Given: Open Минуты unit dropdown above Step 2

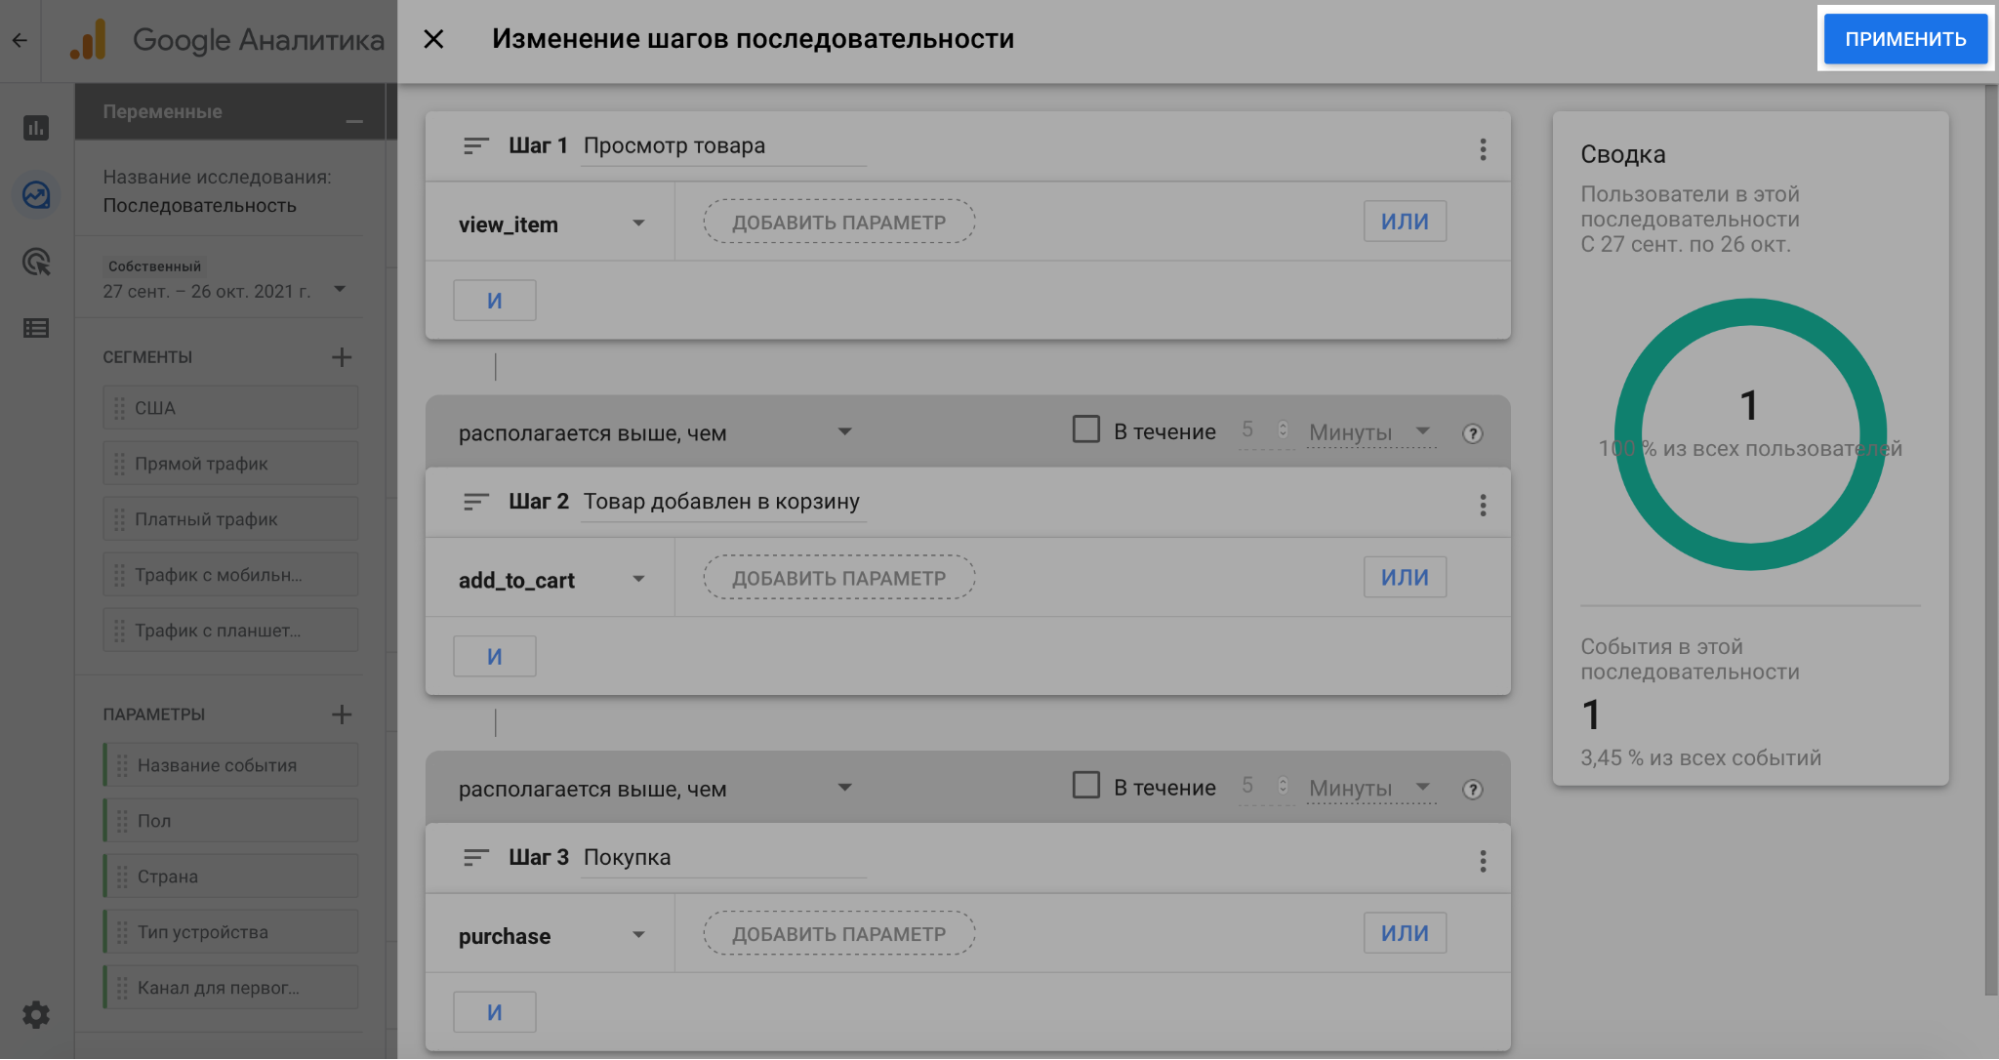Looking at the screenshot, I should click(x=1370, y=432).
